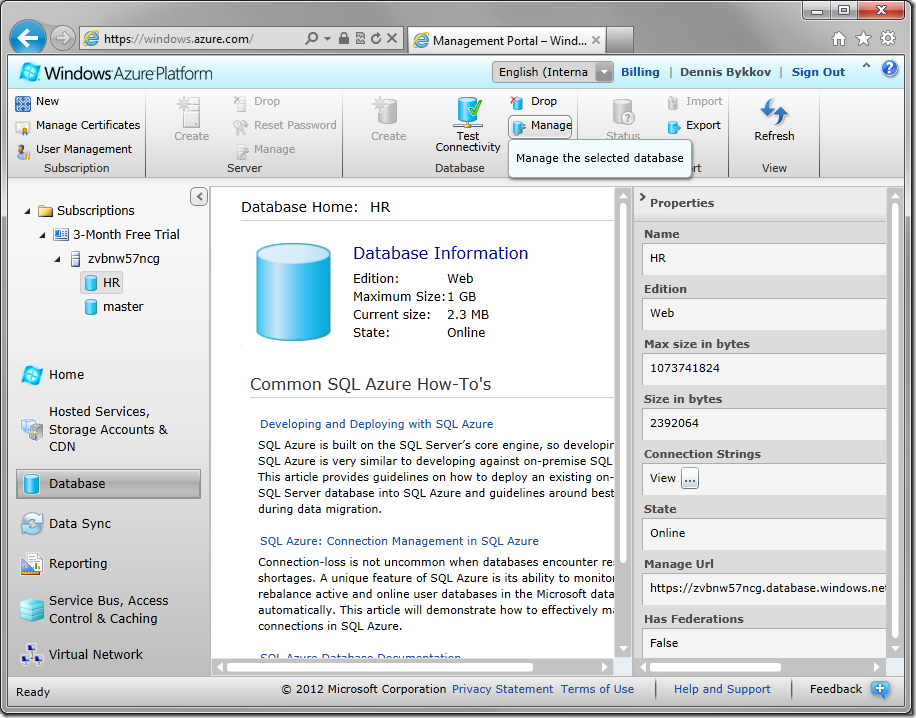Open the Privacy Statement link

[x=502, y=689]
